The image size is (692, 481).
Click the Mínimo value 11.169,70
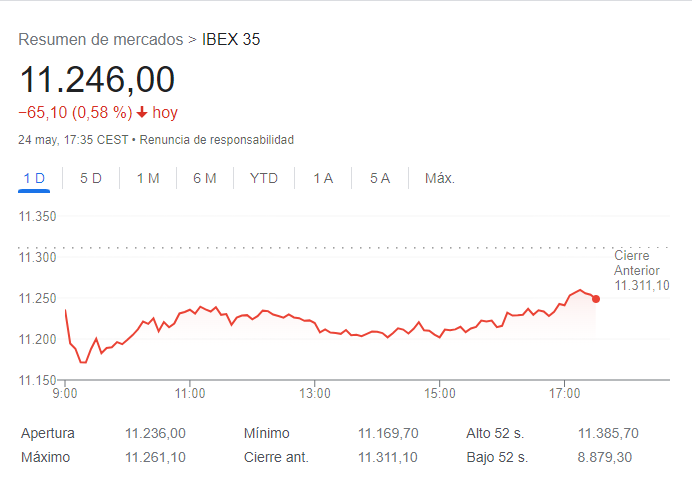click(x=388, y=433)
